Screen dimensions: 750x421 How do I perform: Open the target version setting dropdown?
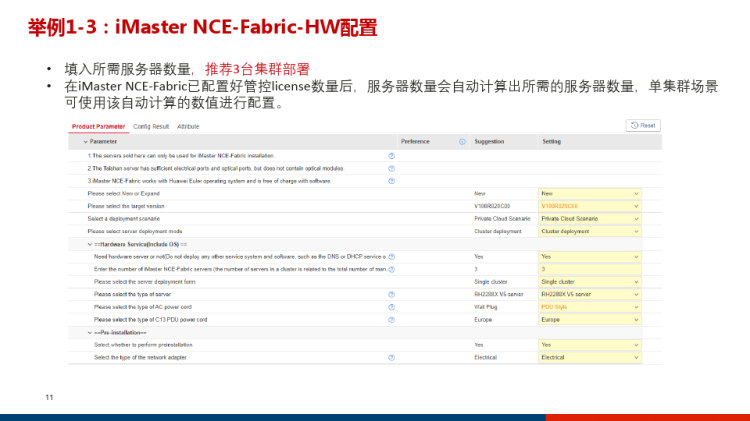coord(589,206)
